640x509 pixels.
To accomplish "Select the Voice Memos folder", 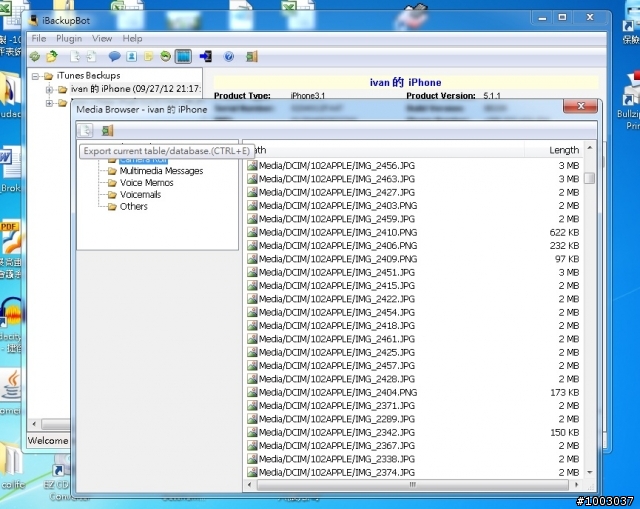I will 147,182.
